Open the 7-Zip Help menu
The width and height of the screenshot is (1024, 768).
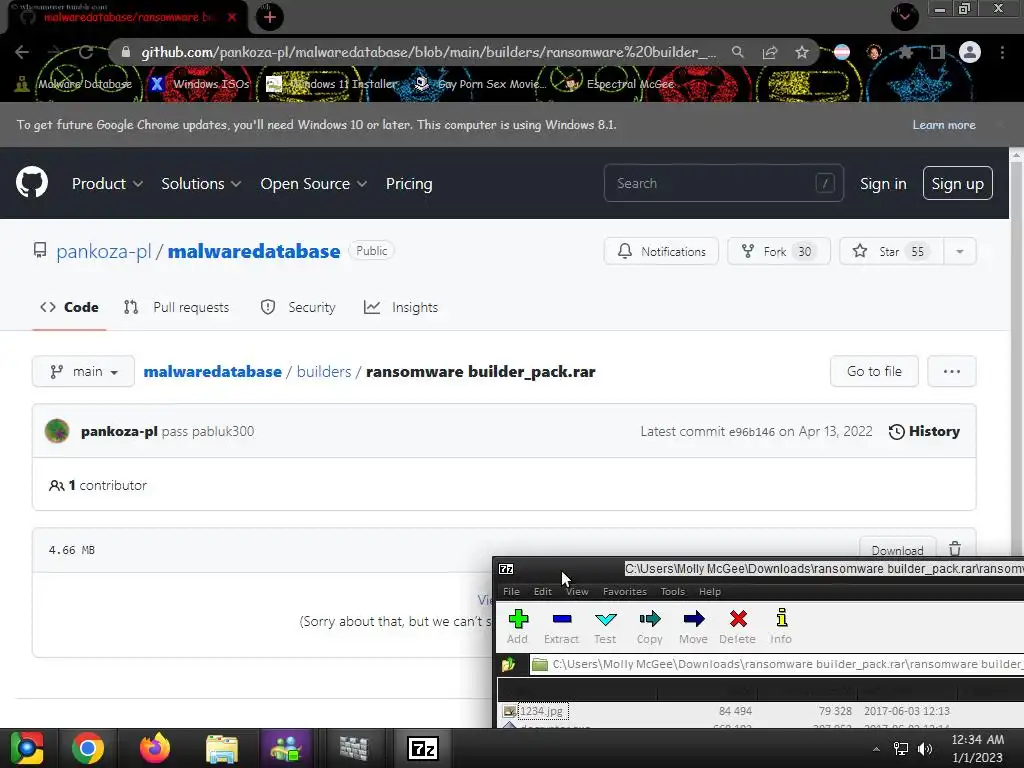pyautogui.click(x=710, y=592)
